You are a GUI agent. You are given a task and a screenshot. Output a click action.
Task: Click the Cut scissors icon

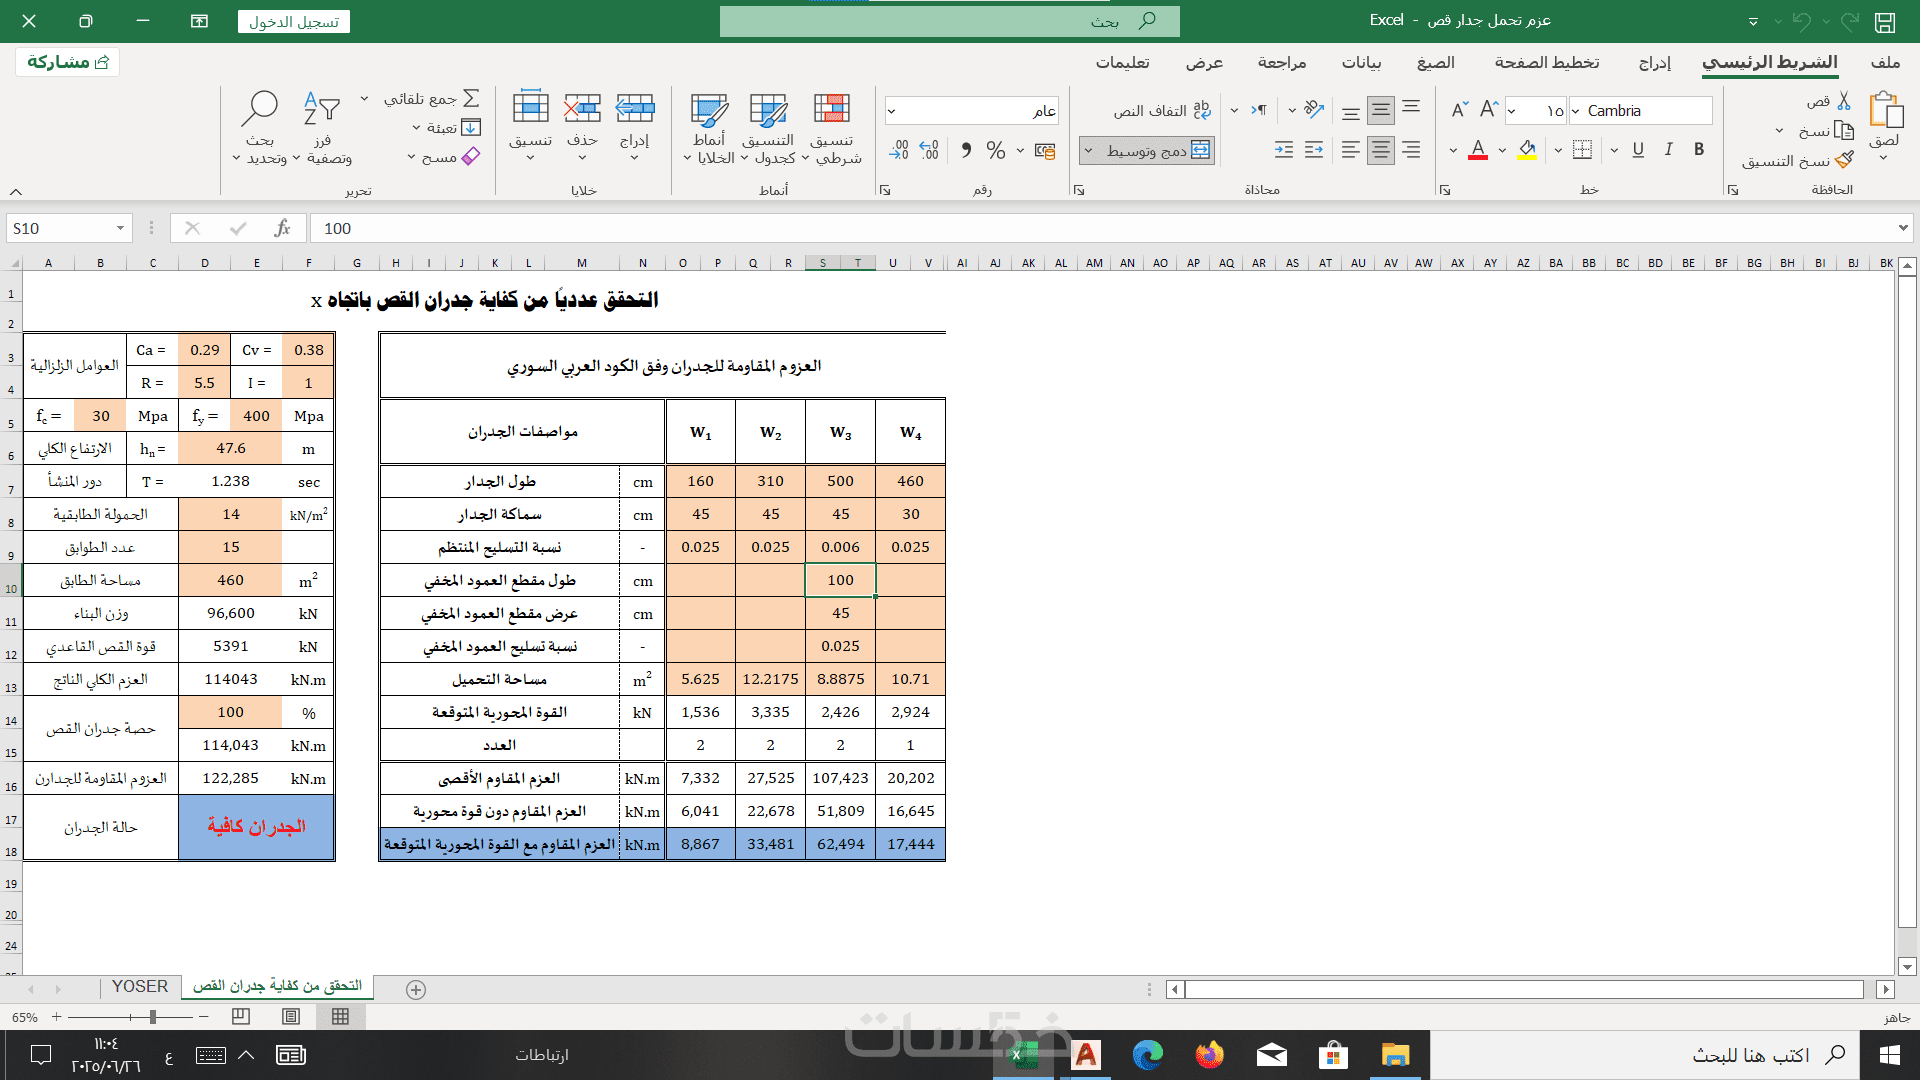coord(1845,101)
